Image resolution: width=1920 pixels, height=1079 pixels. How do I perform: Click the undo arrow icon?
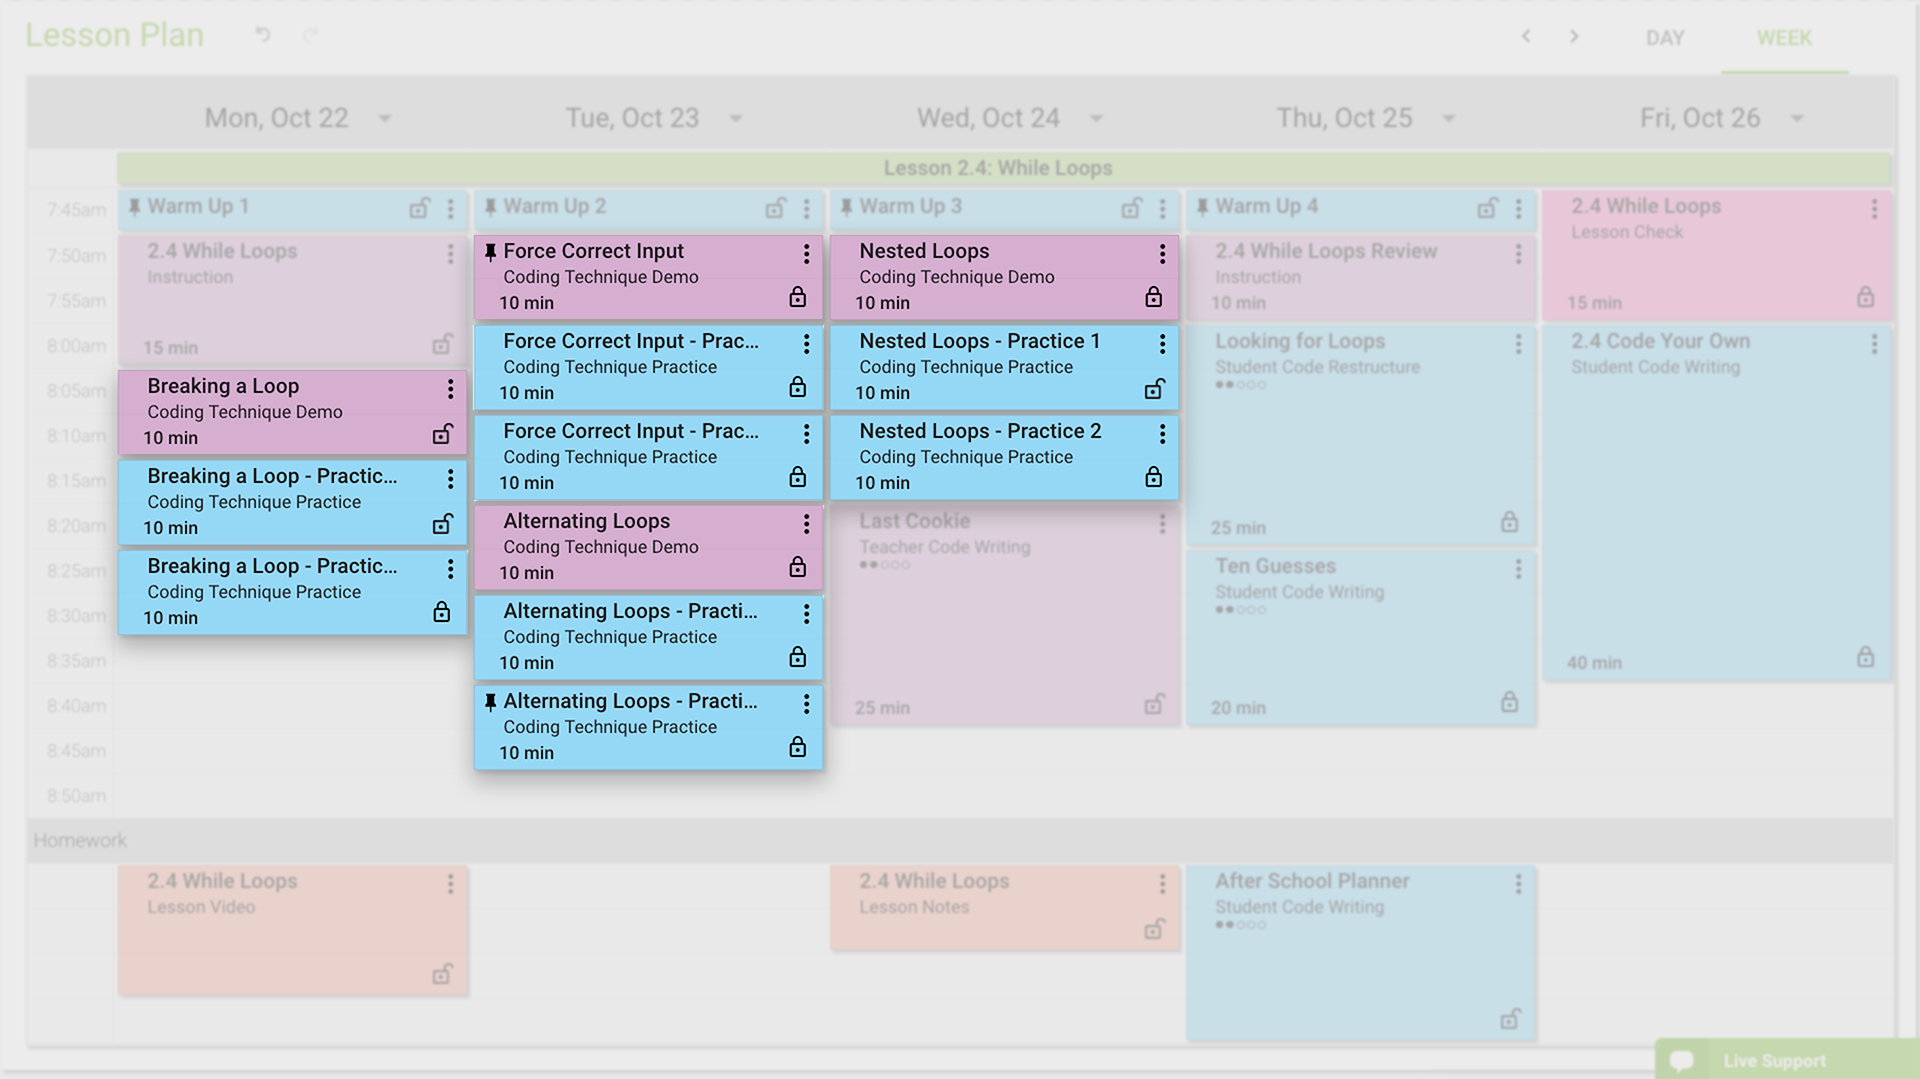[263, 35]
